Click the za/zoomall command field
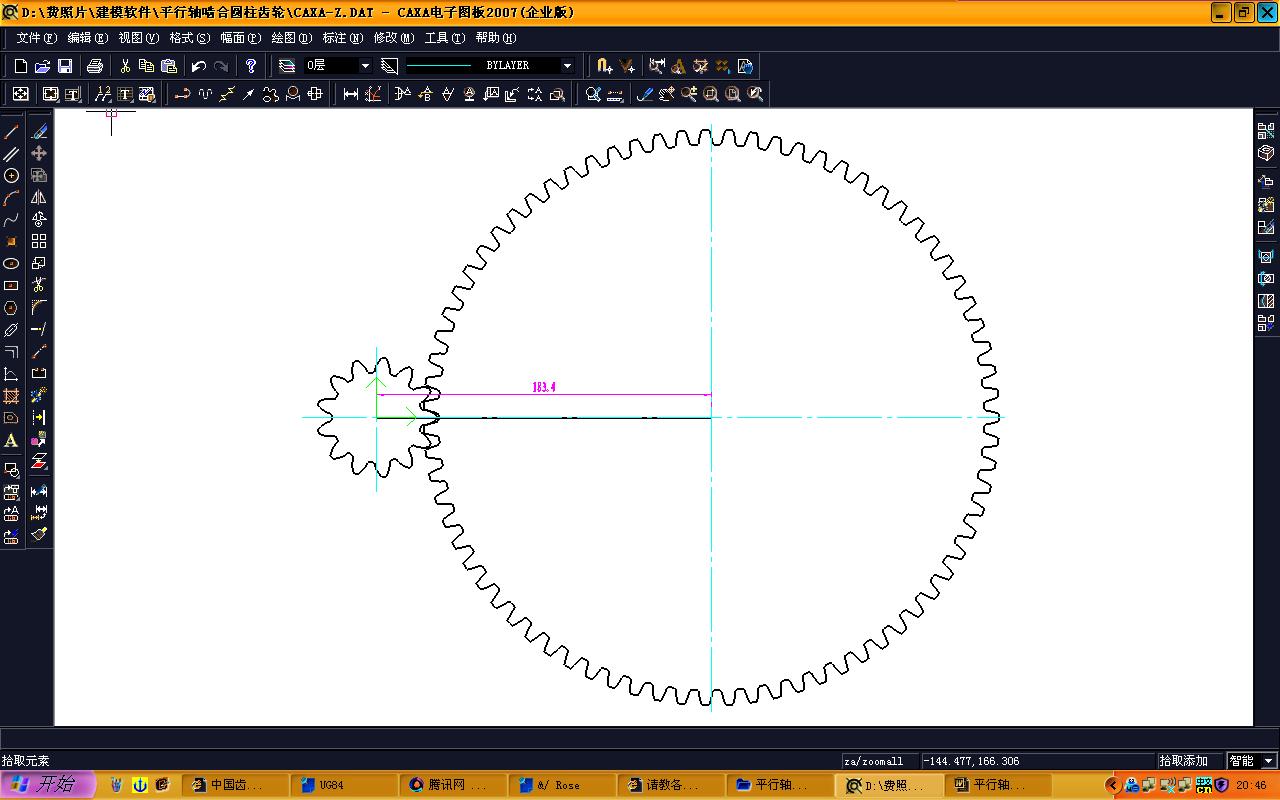The height and width of the screenshot is (800, 1280). coord(879,761)
